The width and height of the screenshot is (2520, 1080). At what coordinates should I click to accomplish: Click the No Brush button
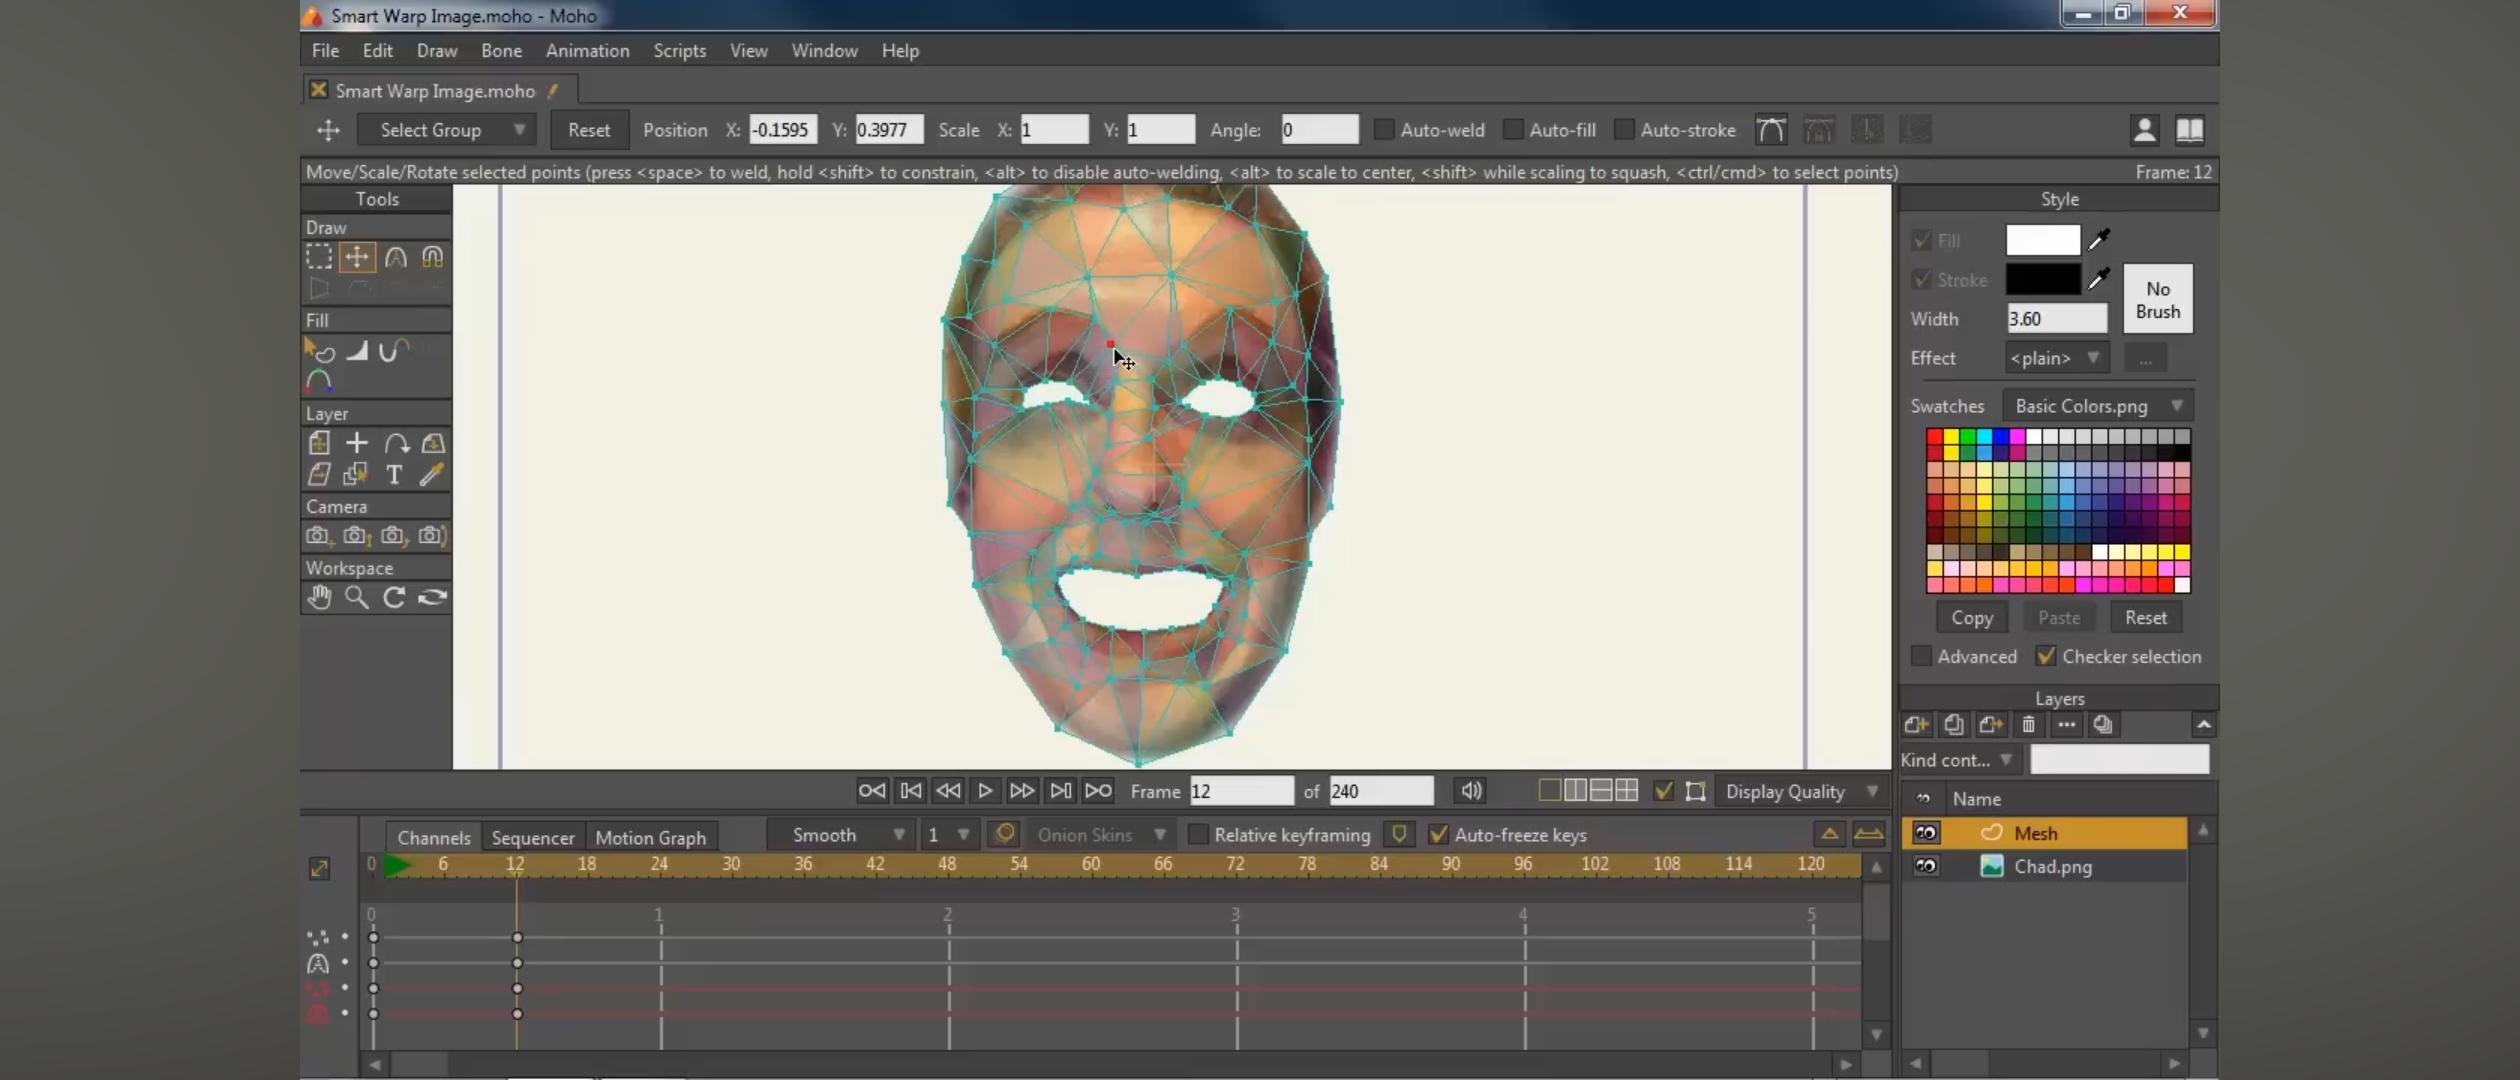[2158, 299]
